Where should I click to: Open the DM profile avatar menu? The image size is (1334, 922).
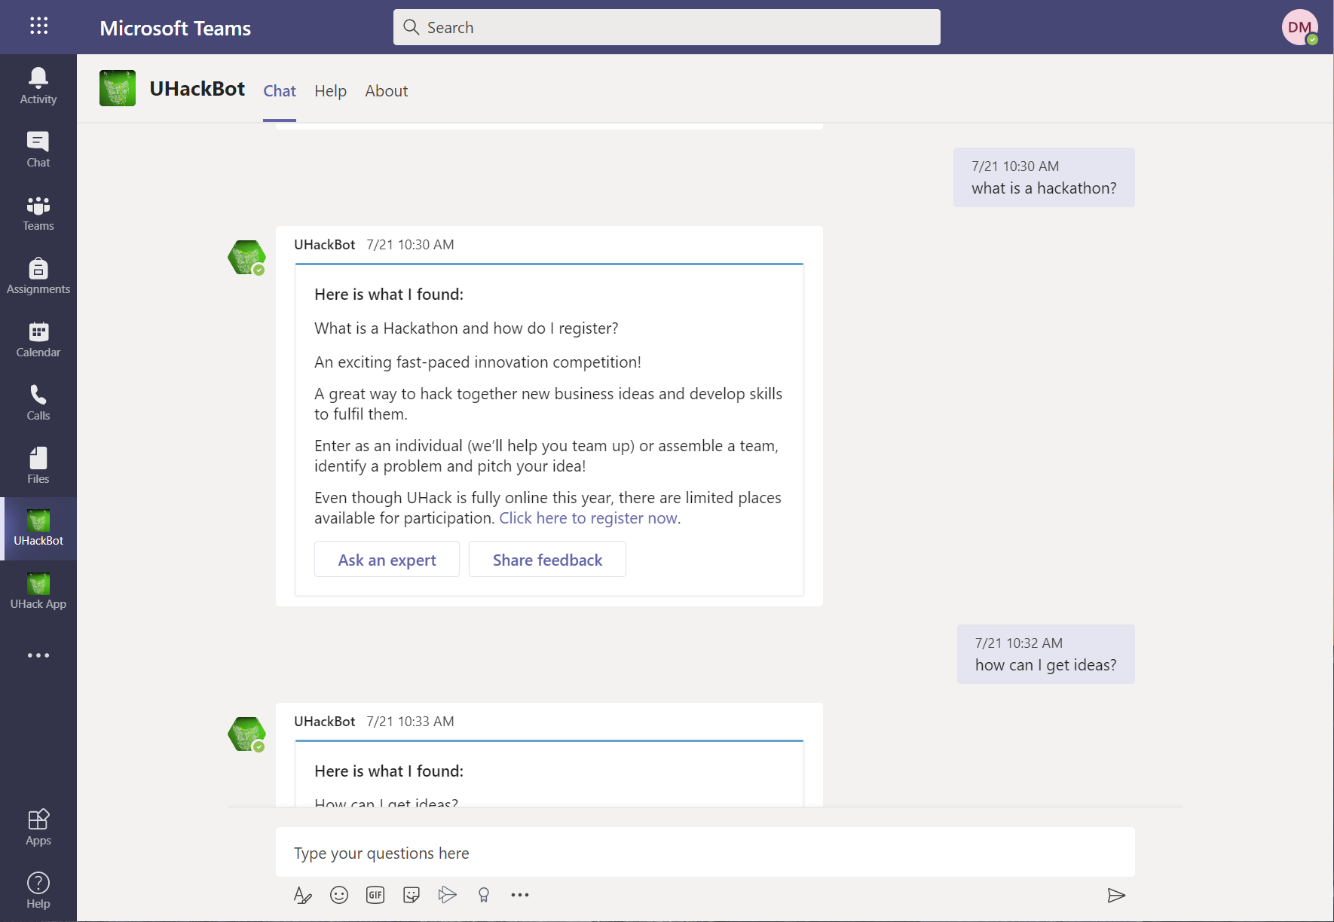pos(1299,28)
